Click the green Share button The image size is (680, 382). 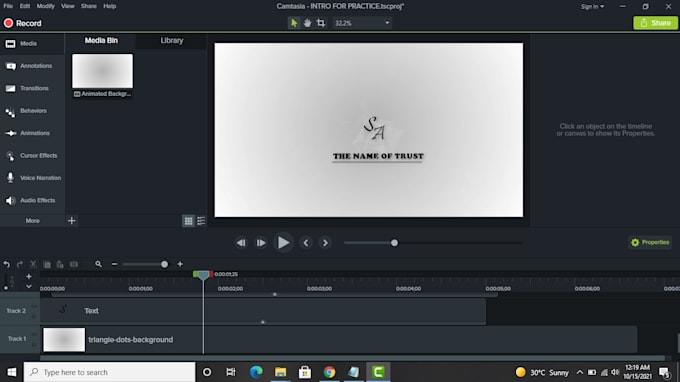655,23
